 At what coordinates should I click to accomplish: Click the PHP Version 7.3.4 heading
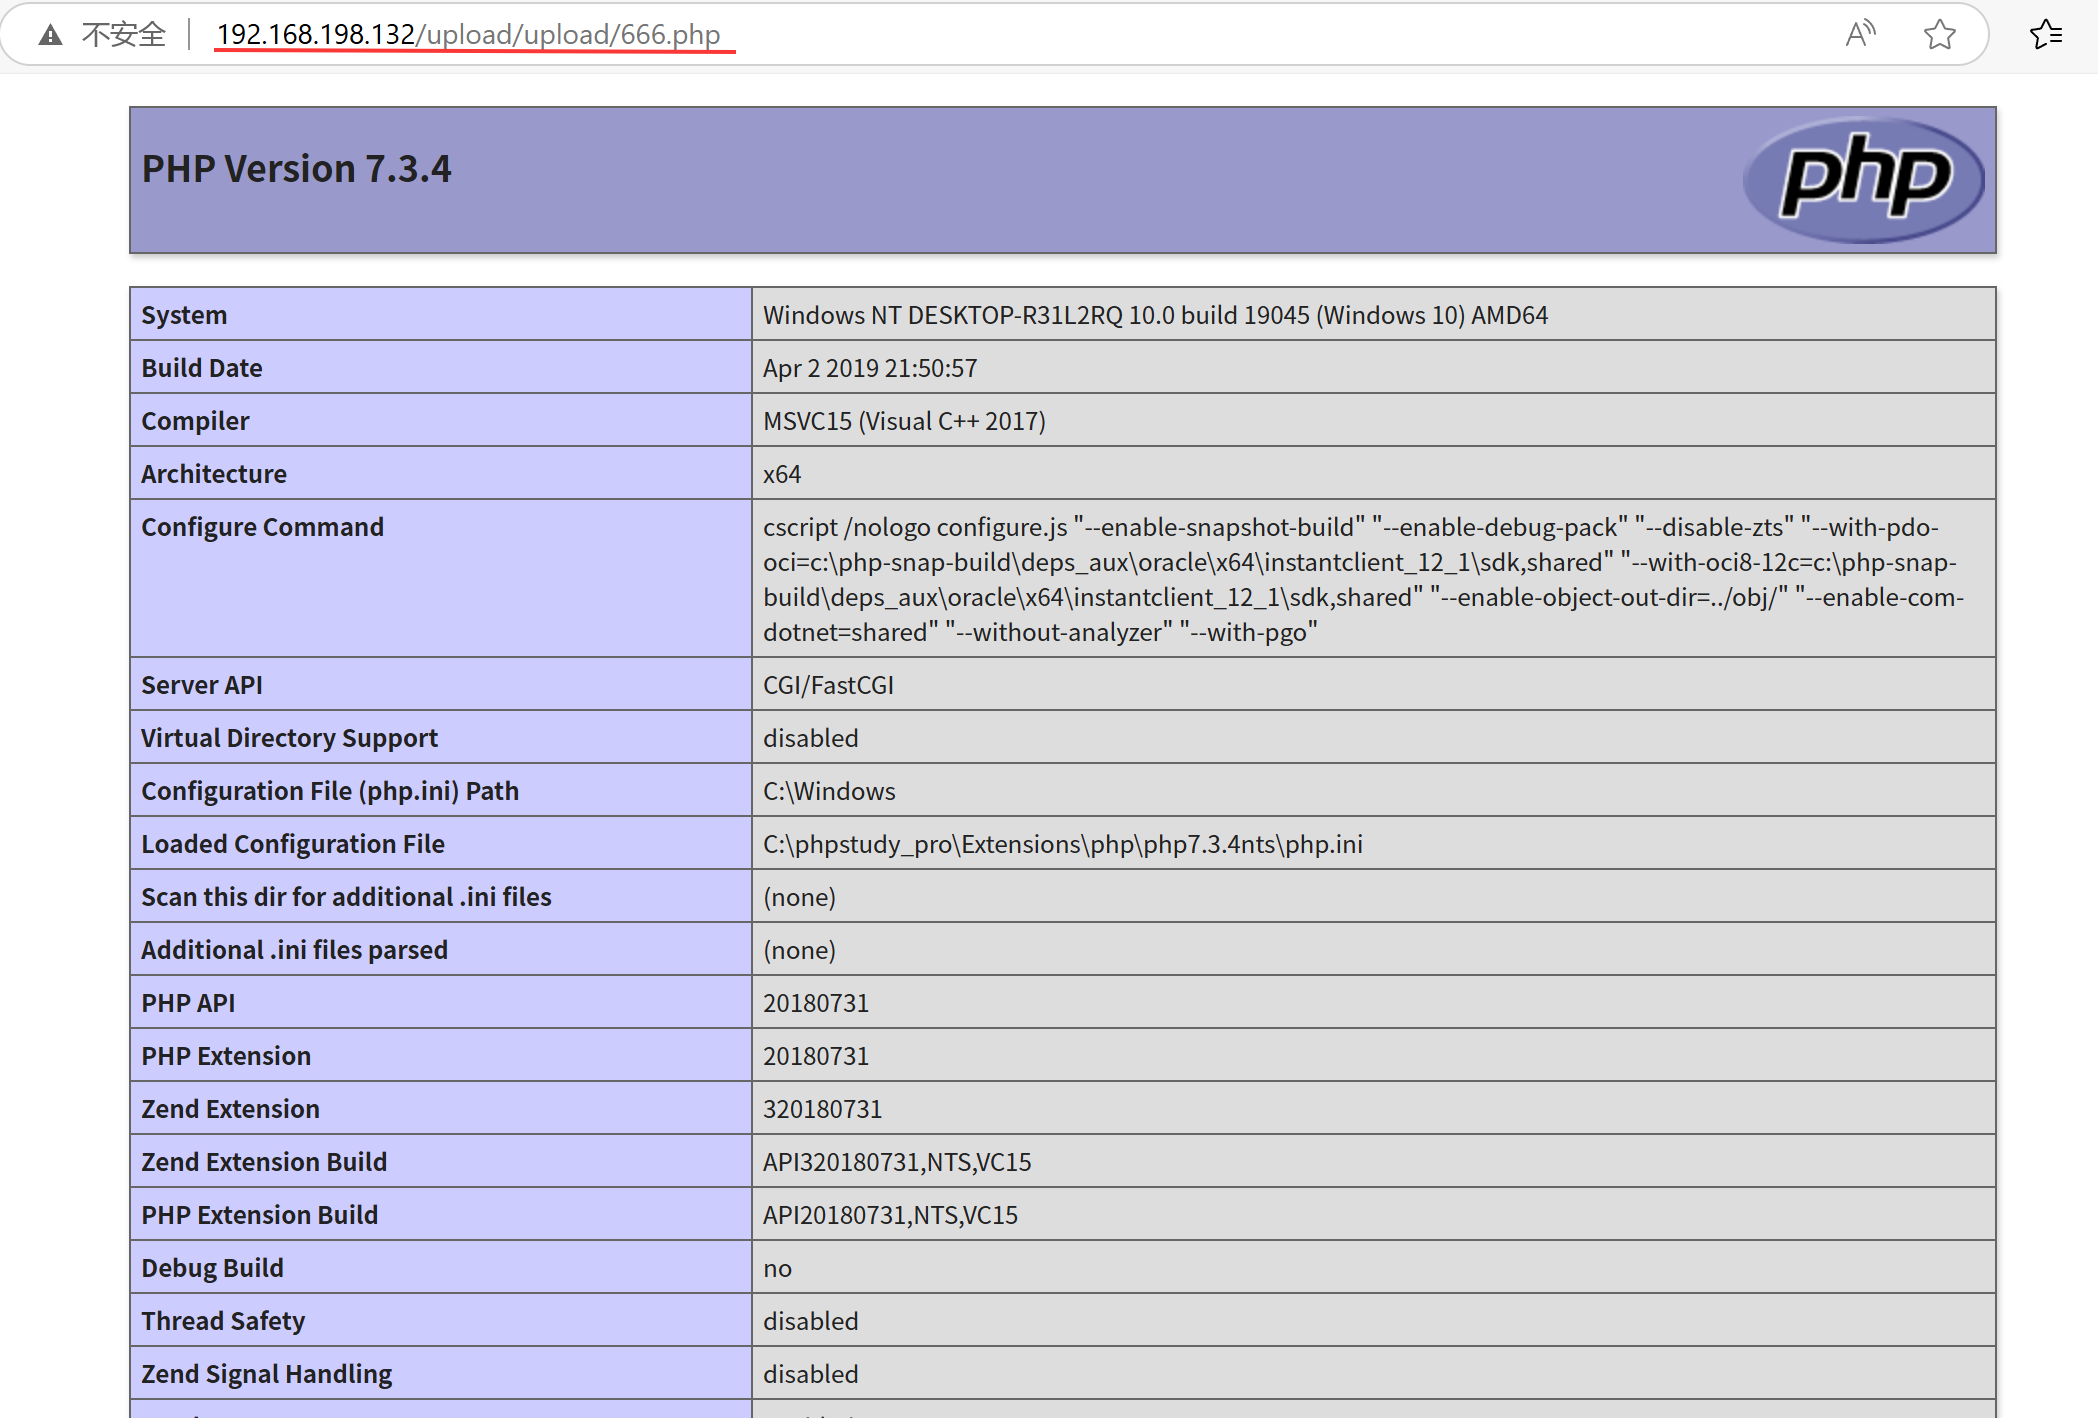click(x=296, y=169)
